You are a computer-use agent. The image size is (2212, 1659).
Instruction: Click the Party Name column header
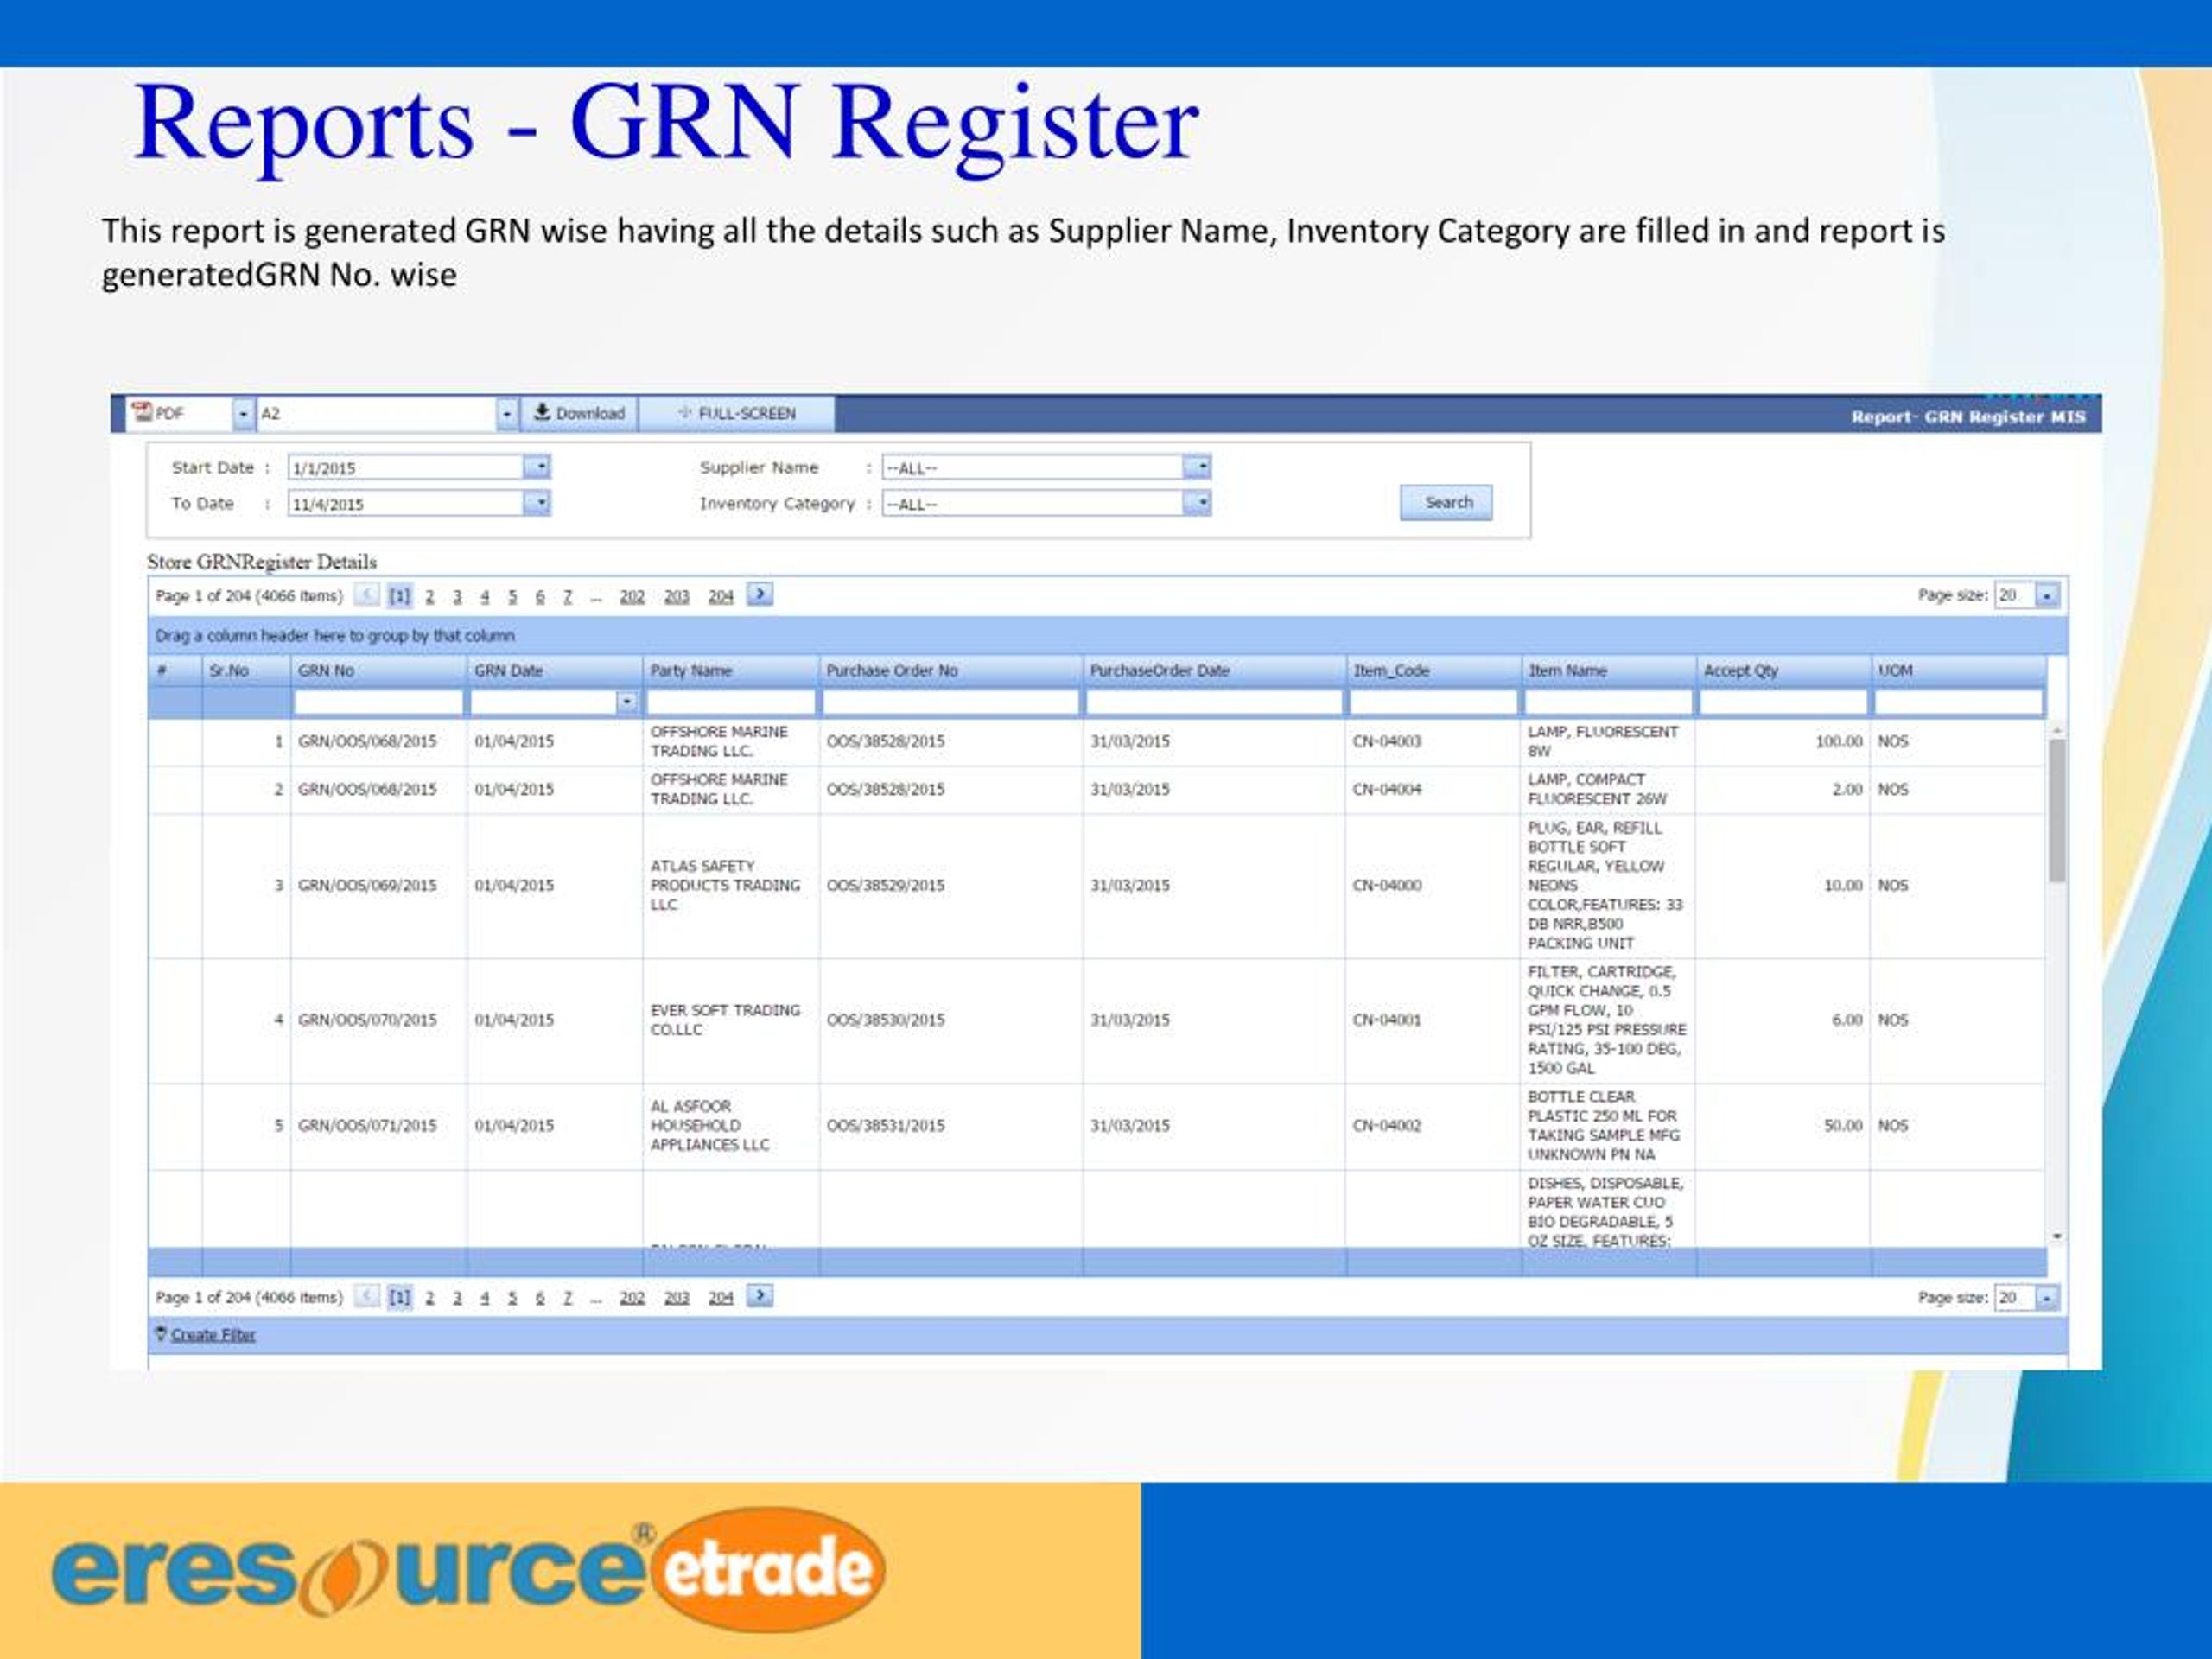(693, 670)
